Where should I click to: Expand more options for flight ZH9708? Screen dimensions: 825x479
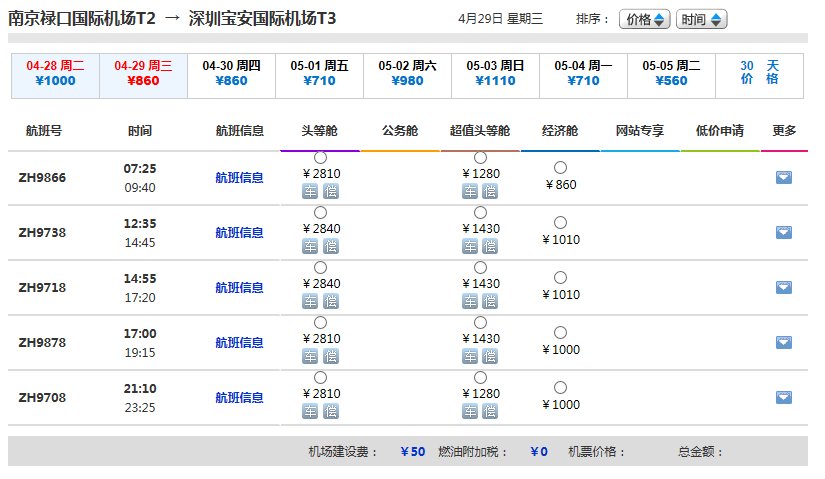pyautogui.click(x=784, y=397)
